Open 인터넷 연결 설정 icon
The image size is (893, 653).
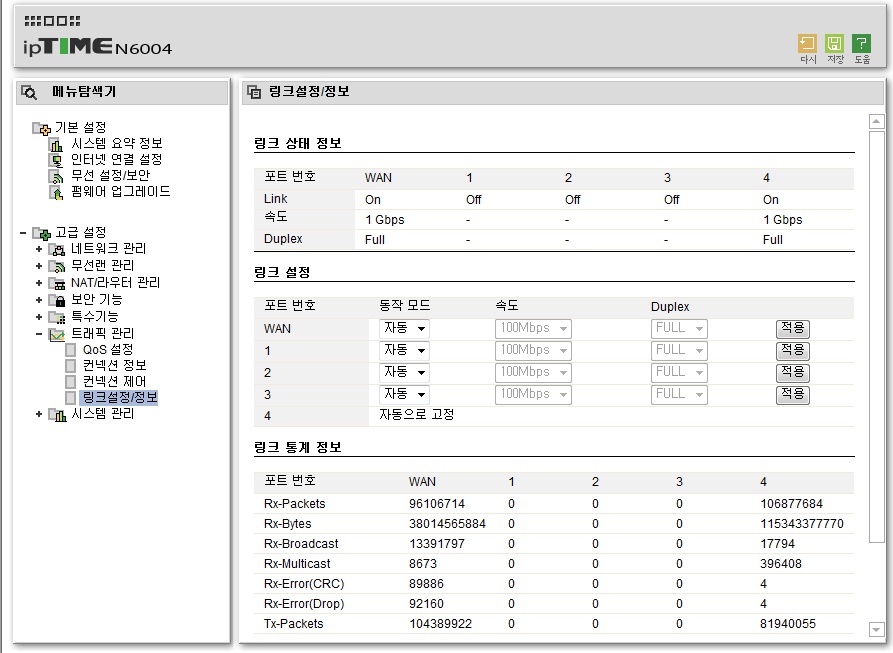coord(56,160)
